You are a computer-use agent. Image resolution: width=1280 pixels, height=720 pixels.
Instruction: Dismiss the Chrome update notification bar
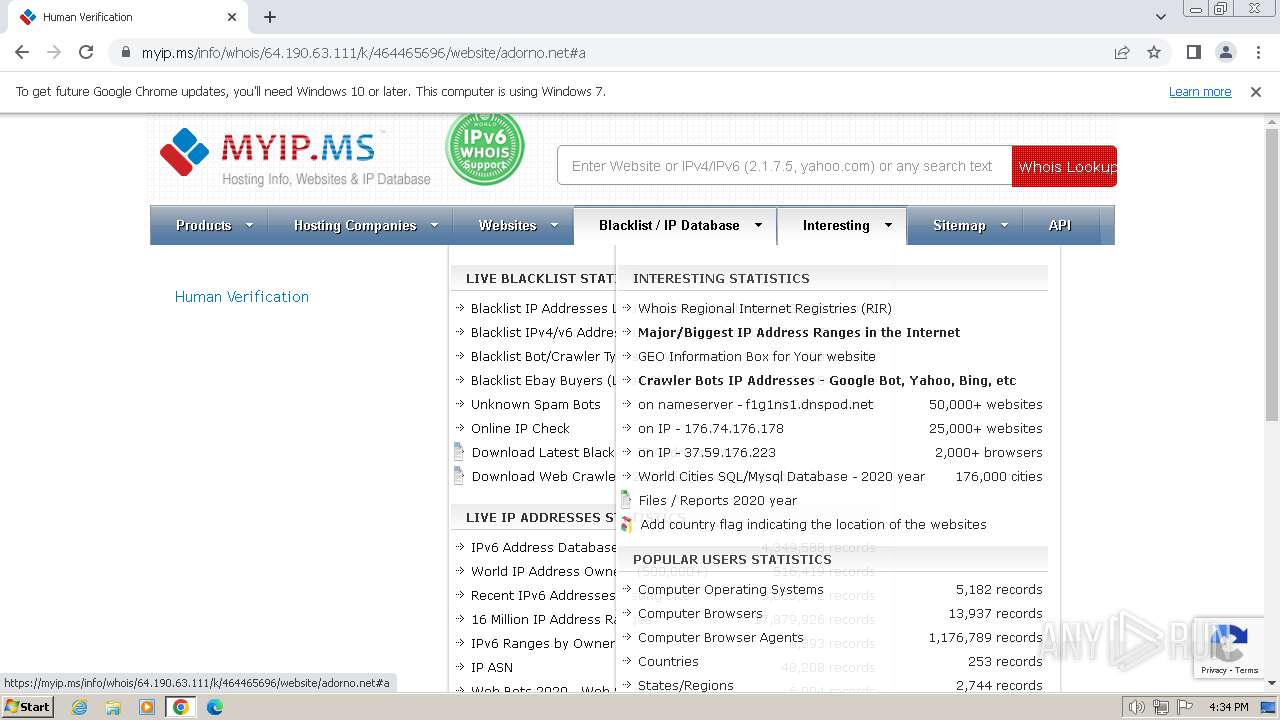pyautogui.click(x=1256, y=91)
